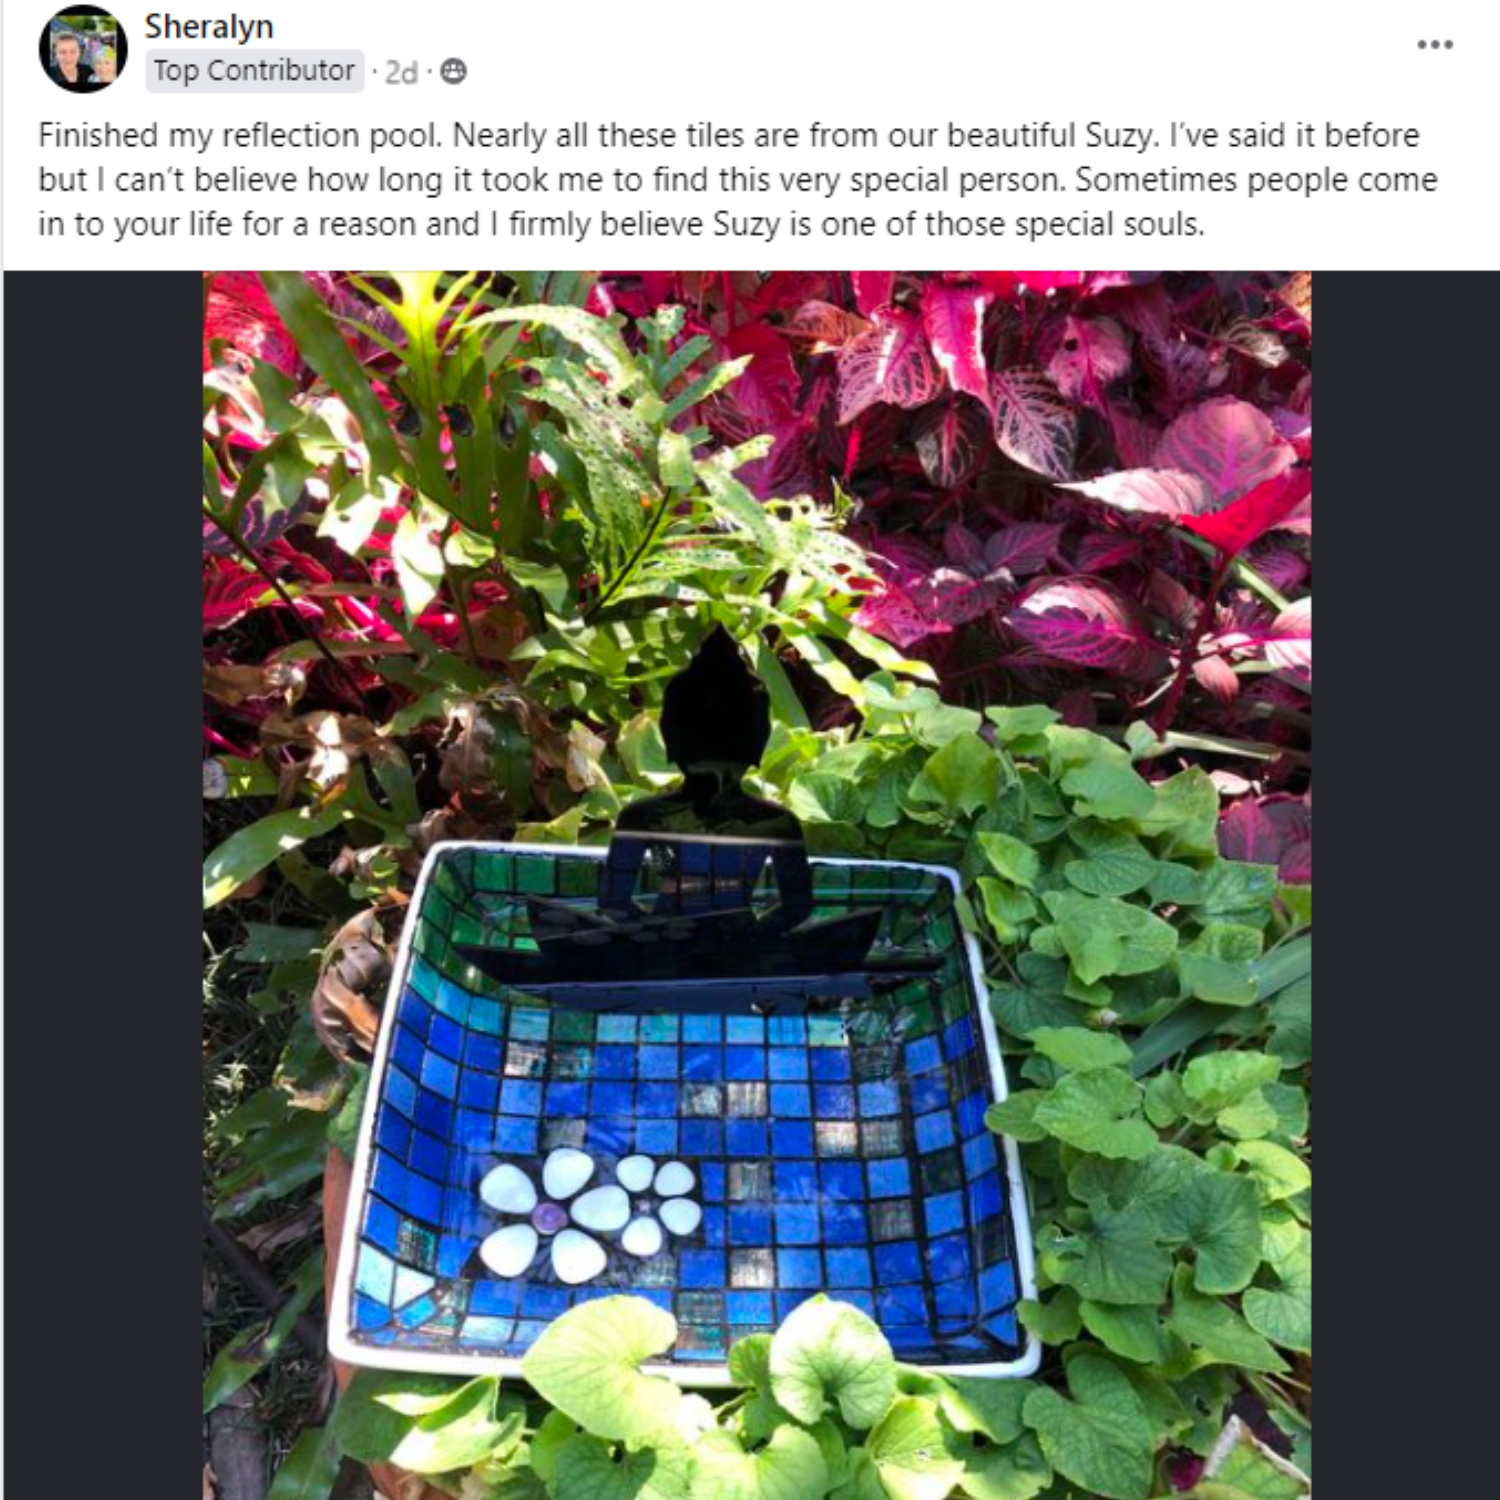Open the mosaic reflection pool photo

757,885
